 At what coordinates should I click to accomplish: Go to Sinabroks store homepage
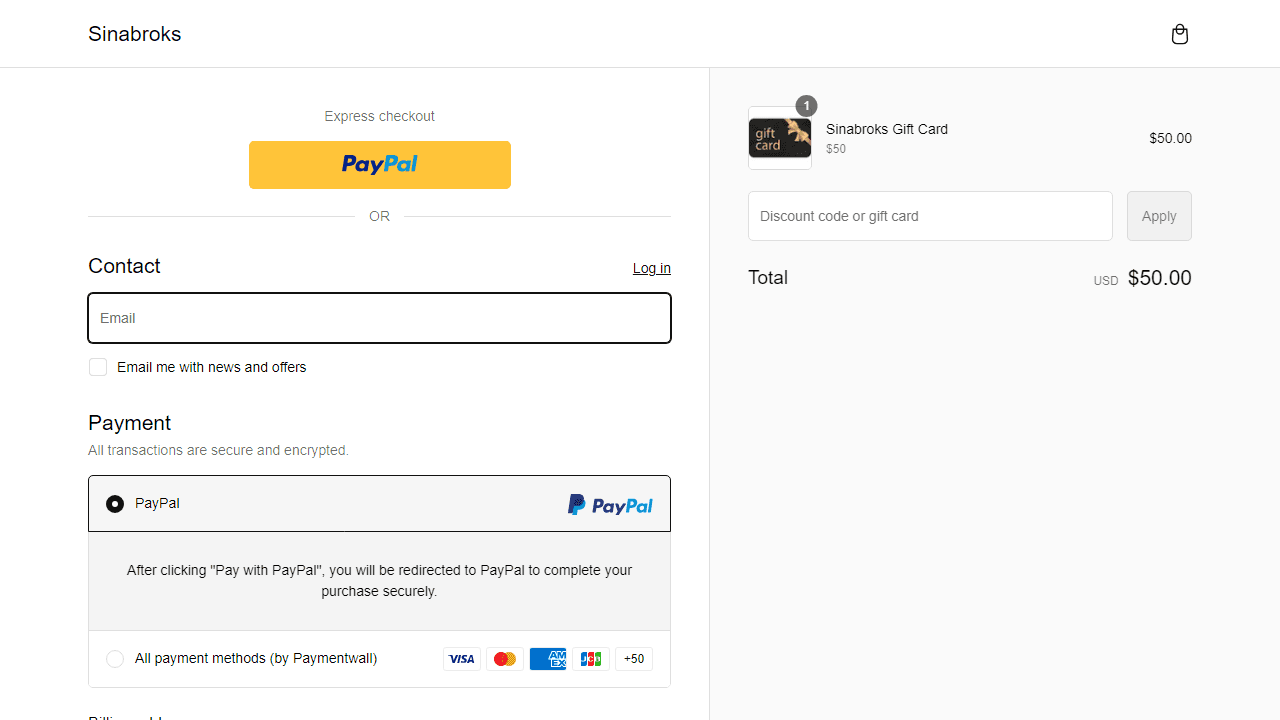click(x=135, y=34)
